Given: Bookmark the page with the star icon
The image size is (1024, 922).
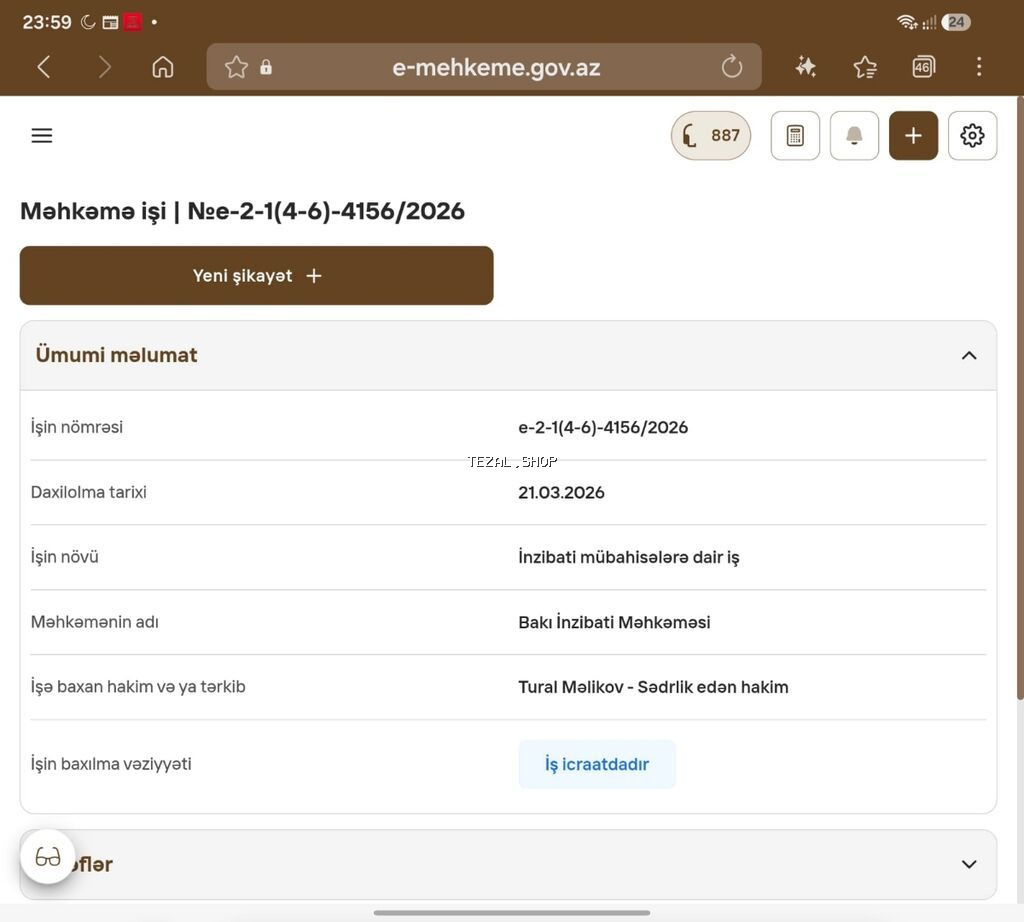Looking at the screenshot, I should pyautogui.click(x=236, y=67).
